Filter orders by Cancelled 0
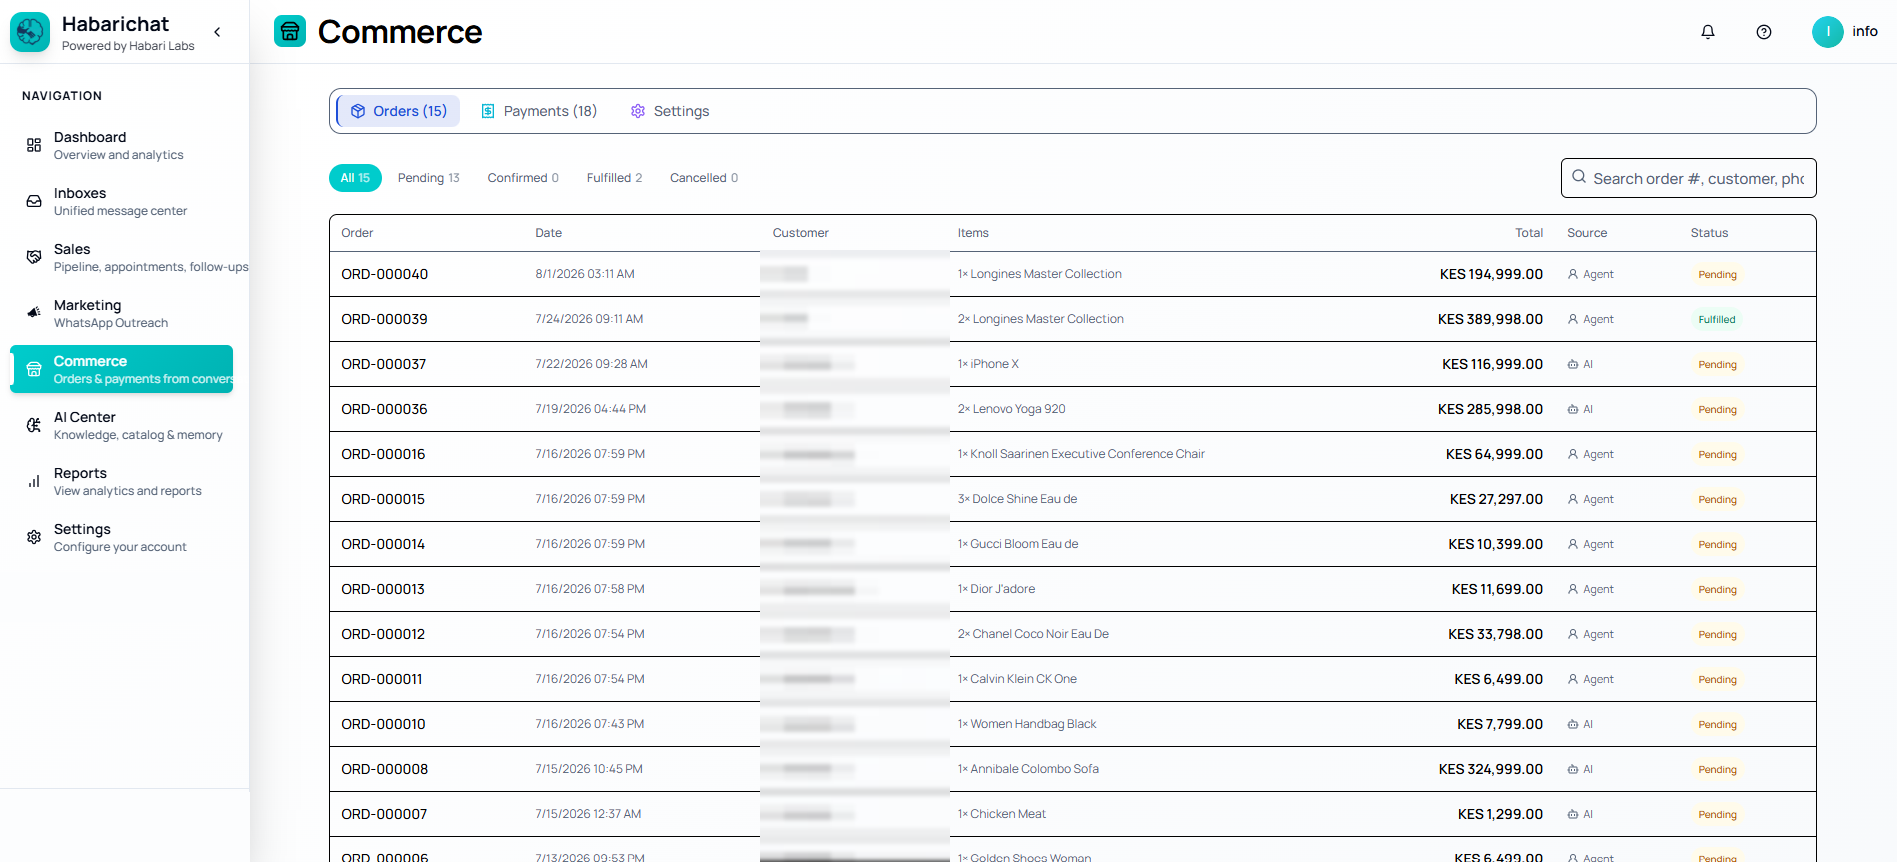 point(704,178)
